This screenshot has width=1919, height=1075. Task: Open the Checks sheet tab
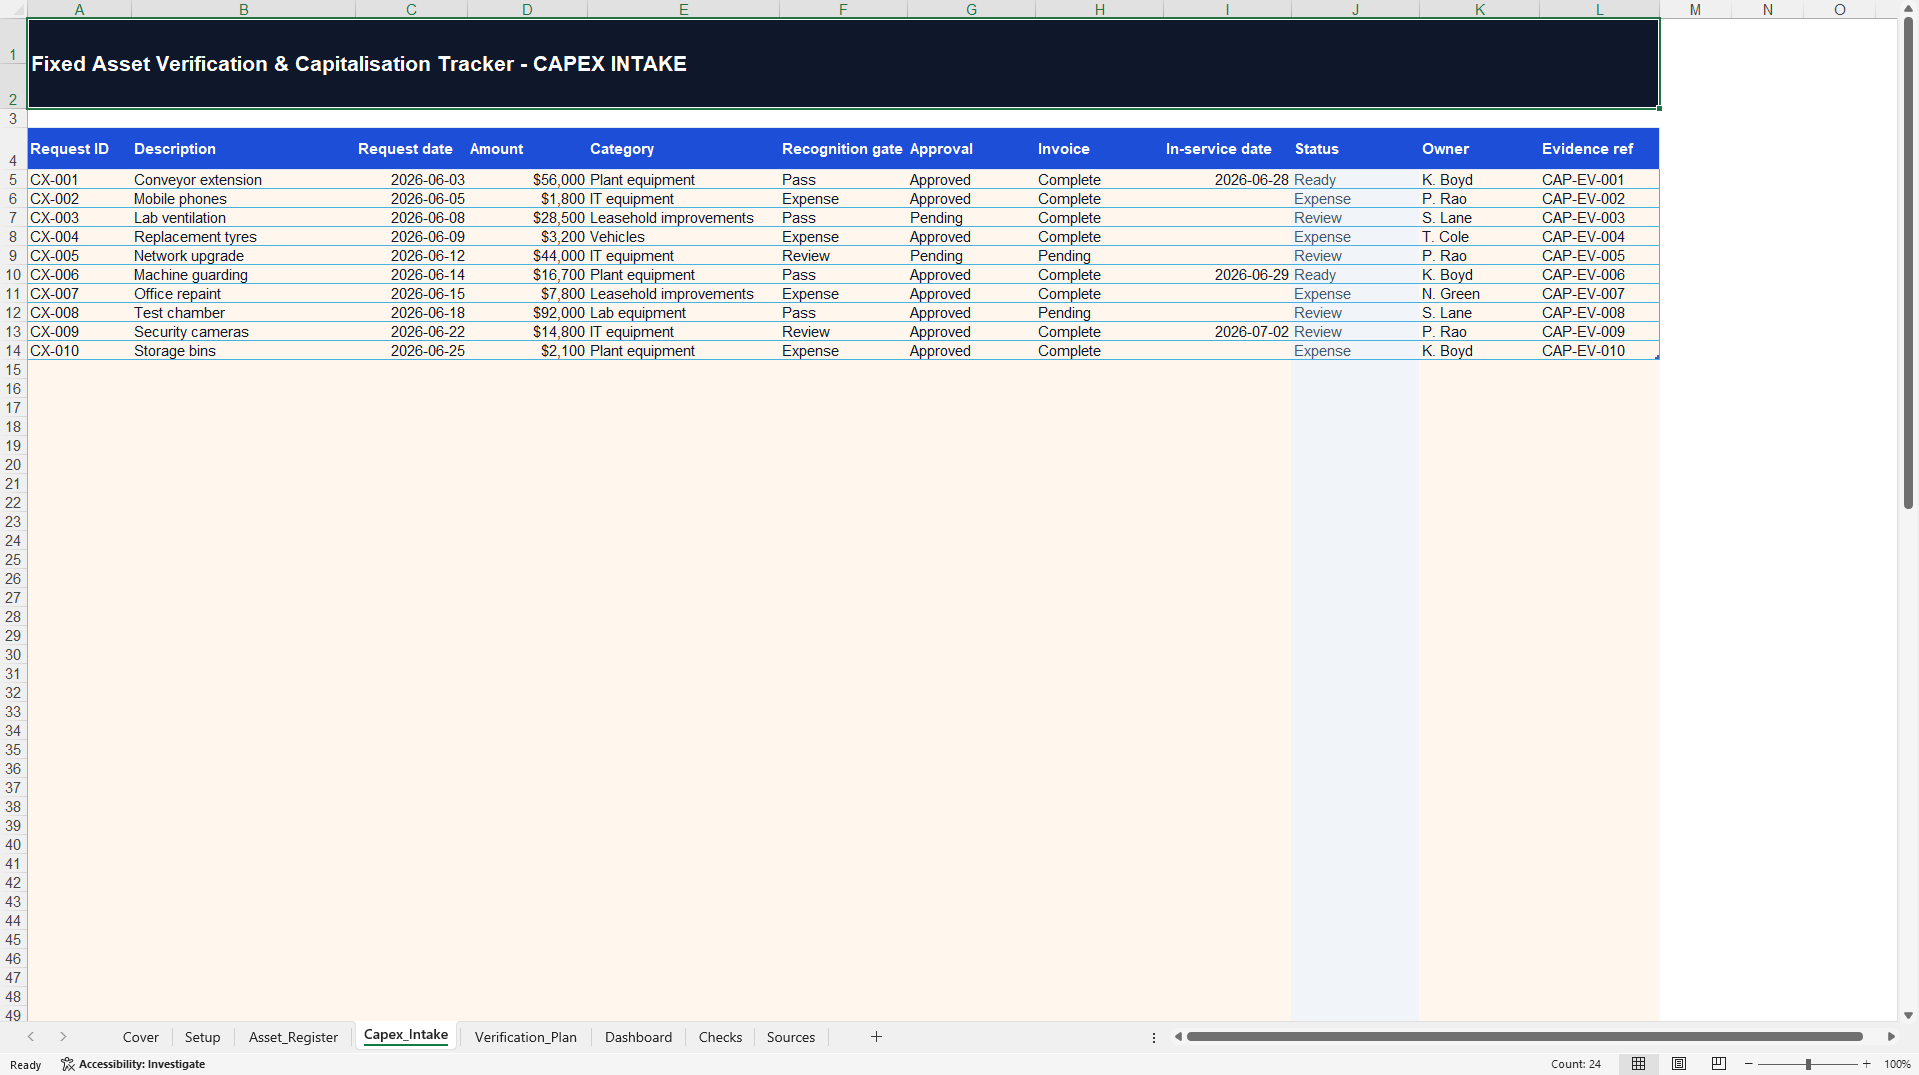720,1037
